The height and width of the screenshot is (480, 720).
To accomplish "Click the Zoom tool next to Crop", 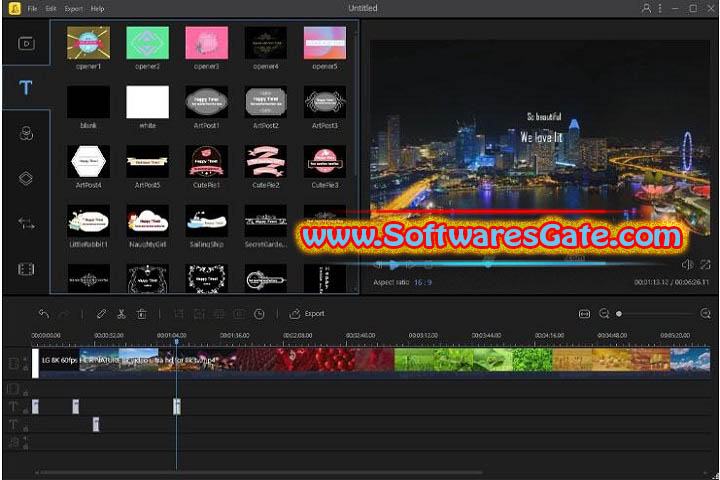I will 199,314.
